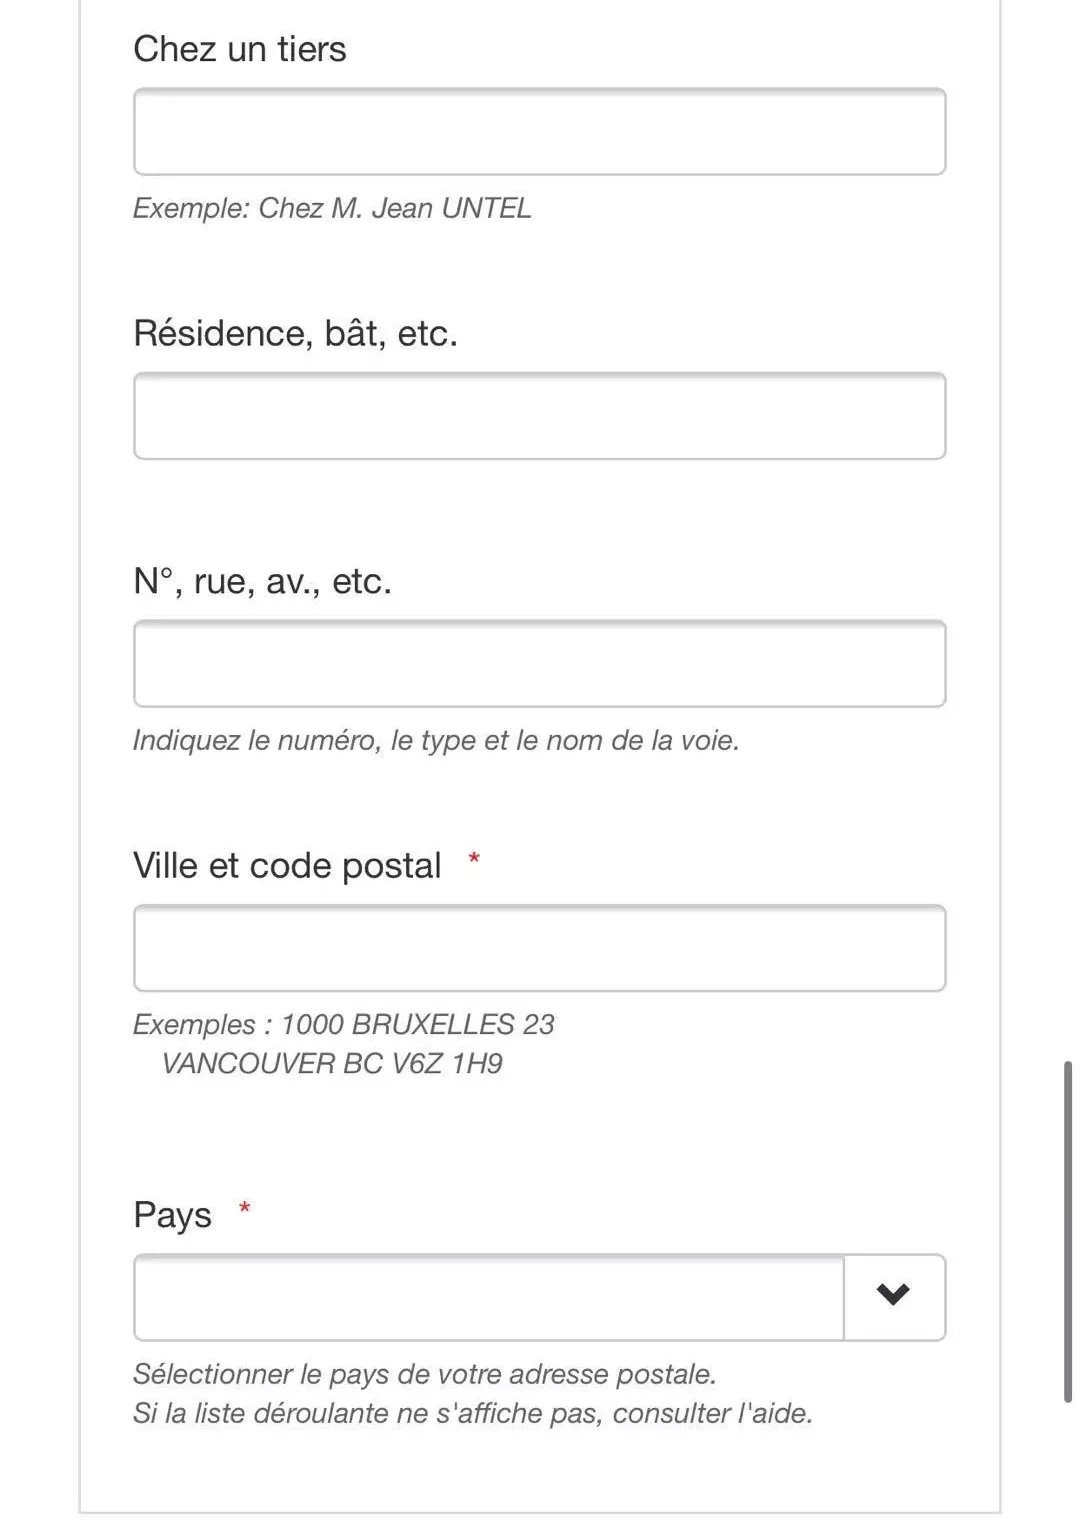Click the example "VANCOUVER BC V6Z 1H9"
Image resolution: width=1080 pixels, height=1535 pixels.
click(x=332, y=1063)
